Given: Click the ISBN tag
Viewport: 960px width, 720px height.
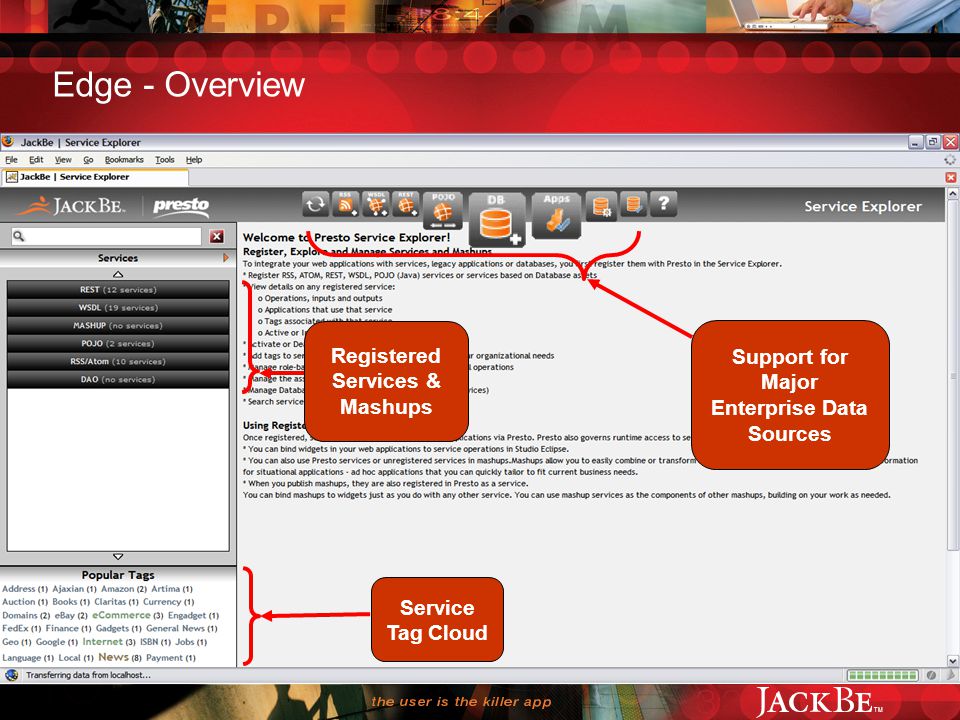Looking at the screenshot, I should coord(149,642).
